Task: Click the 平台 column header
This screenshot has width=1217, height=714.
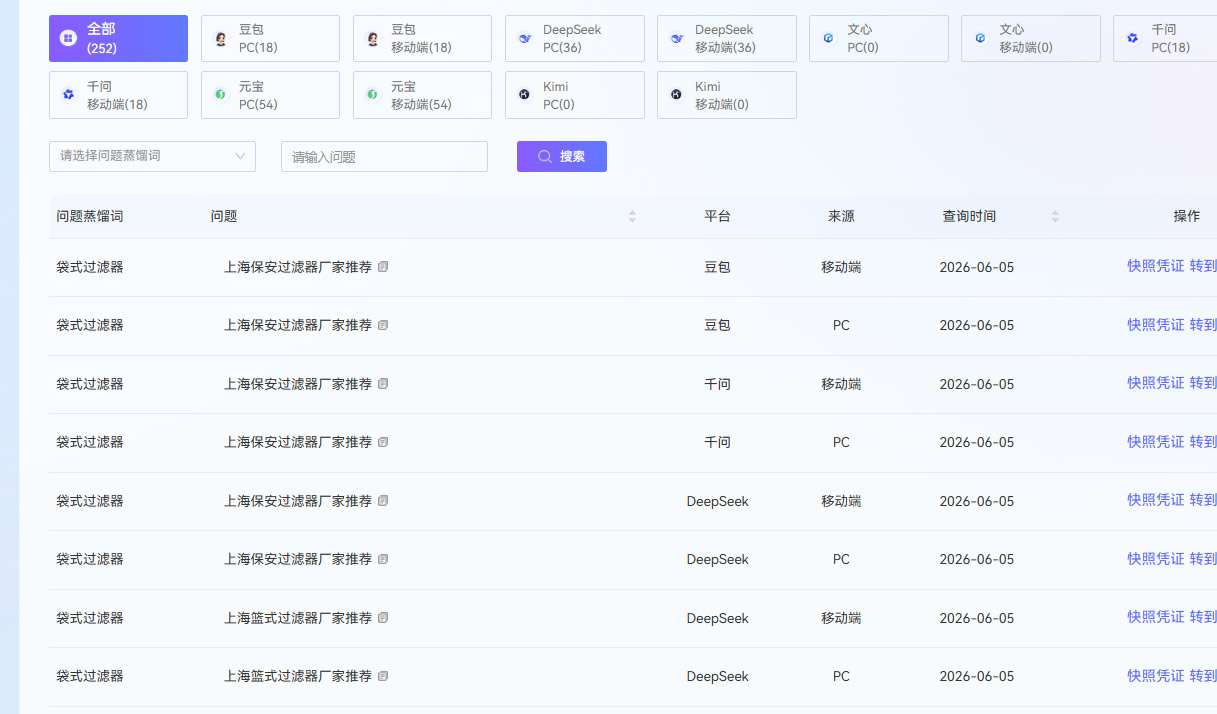Action: pos(717,216)
